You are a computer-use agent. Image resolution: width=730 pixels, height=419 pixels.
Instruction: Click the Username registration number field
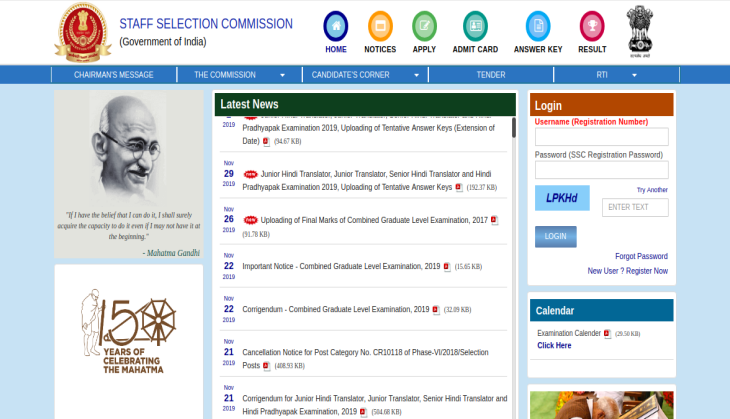click(x=602, y=137)
